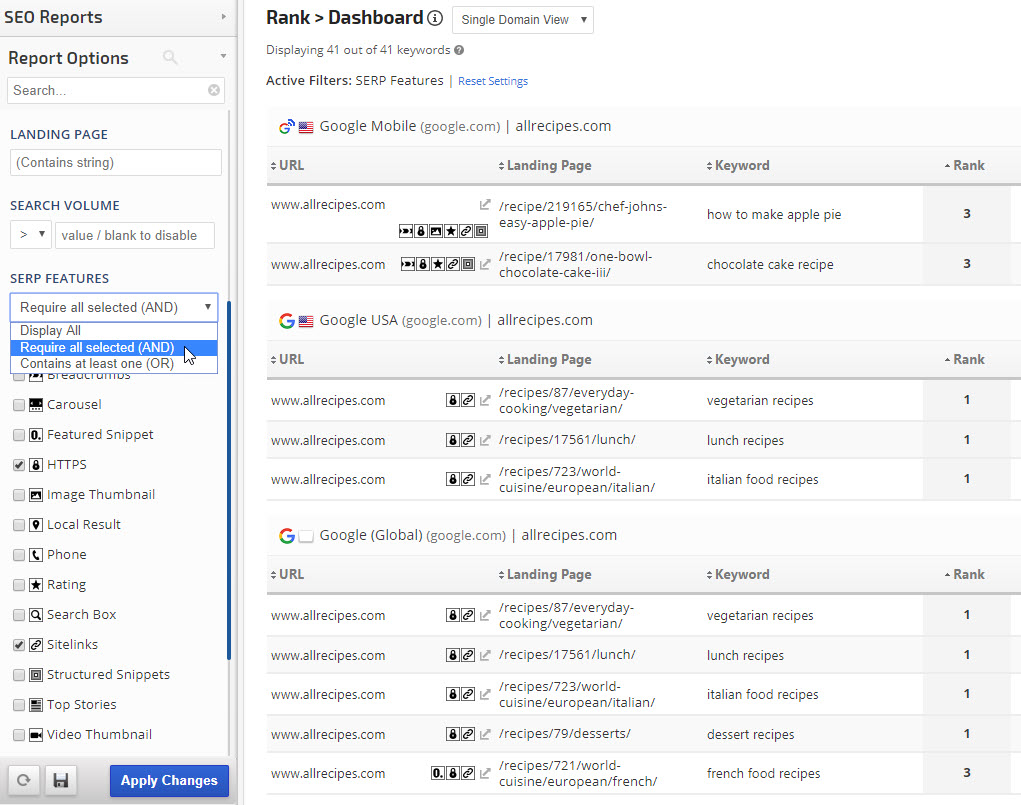
Task: Clear search box with the X icon
Action: click(x=214, y=90)
